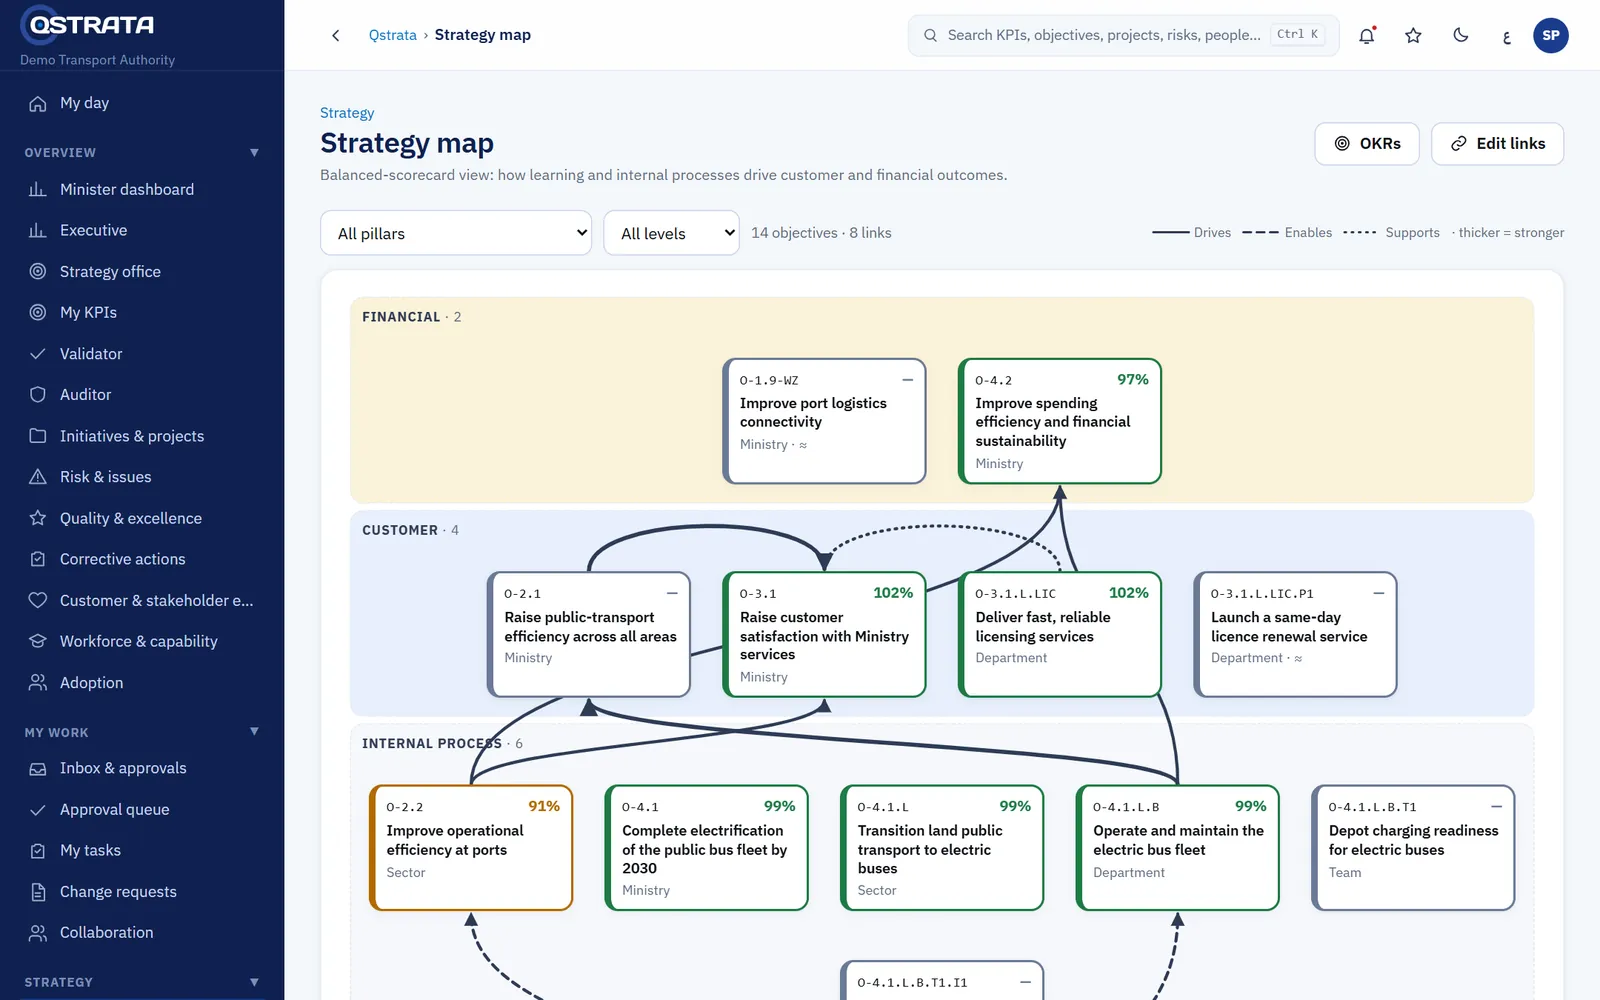Click the Strategy office target icon
This screenshot has height=1000, width=1600.
click(x=38, y=271)
